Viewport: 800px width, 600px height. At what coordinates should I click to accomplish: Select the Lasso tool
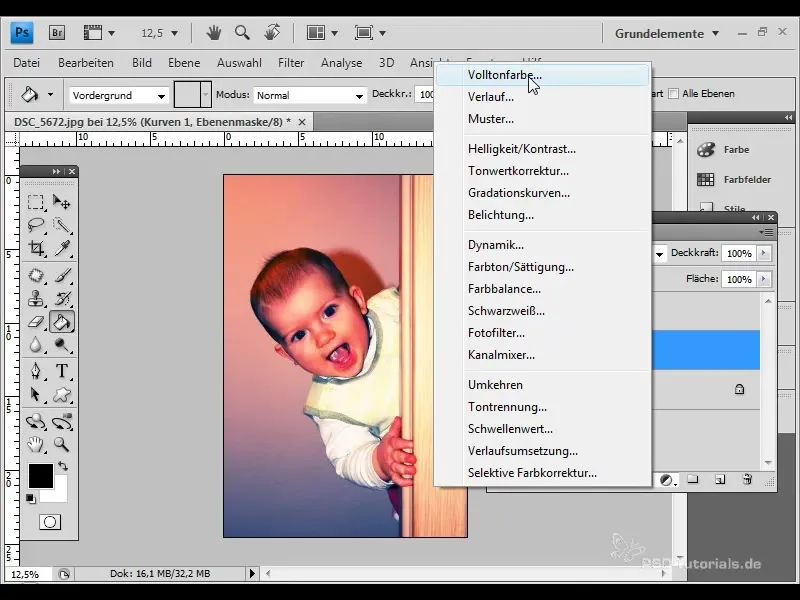click(x=35, y=225)
